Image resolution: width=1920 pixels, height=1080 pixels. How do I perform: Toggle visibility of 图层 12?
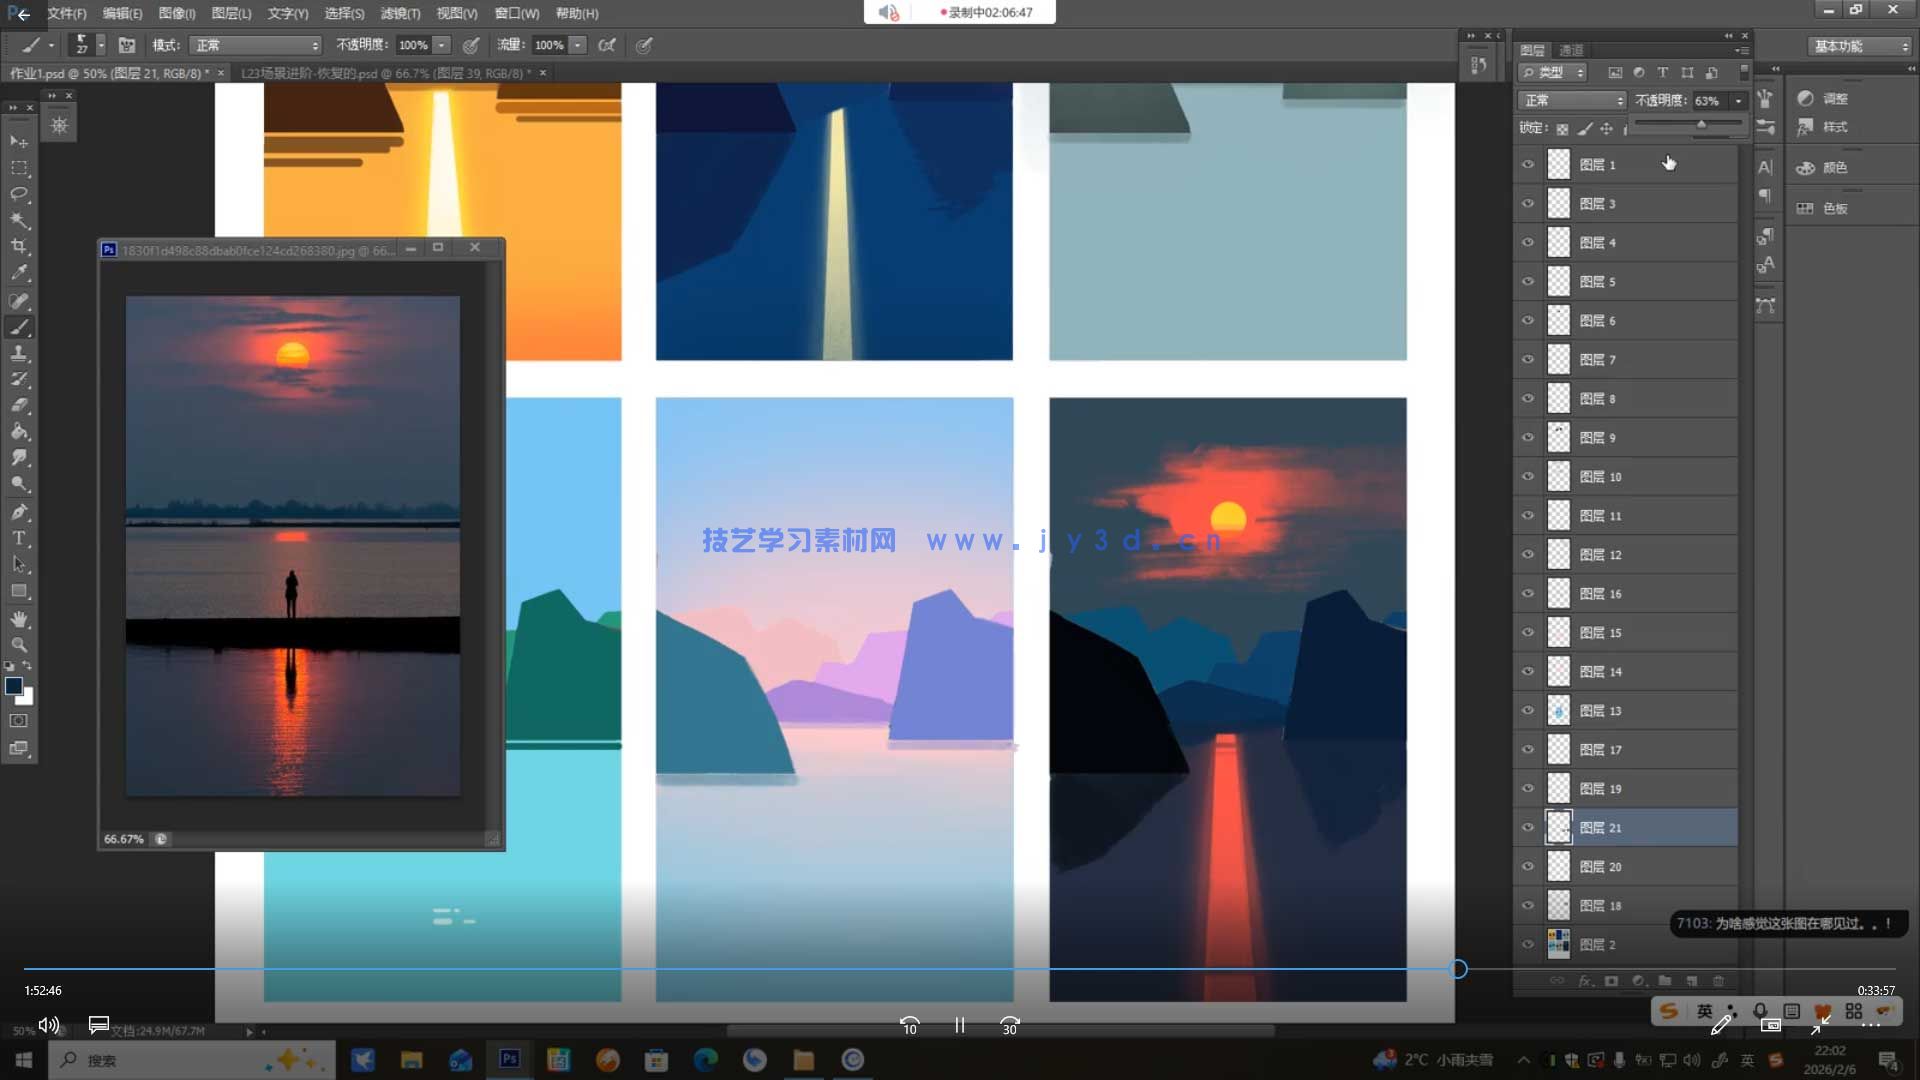pos(1529,554)
